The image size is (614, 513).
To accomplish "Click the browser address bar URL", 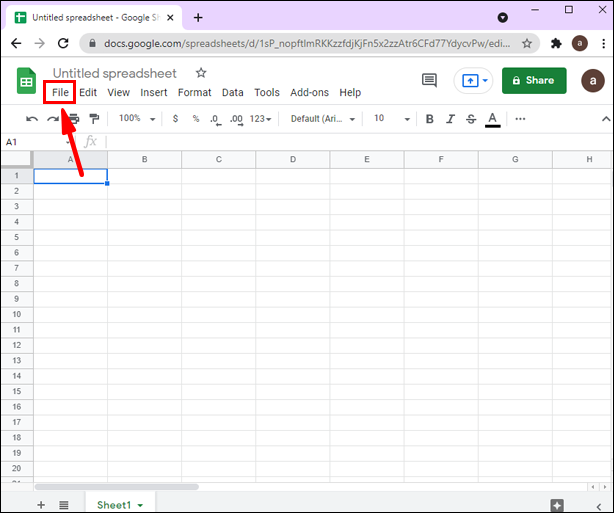I will tap(307, 43).
